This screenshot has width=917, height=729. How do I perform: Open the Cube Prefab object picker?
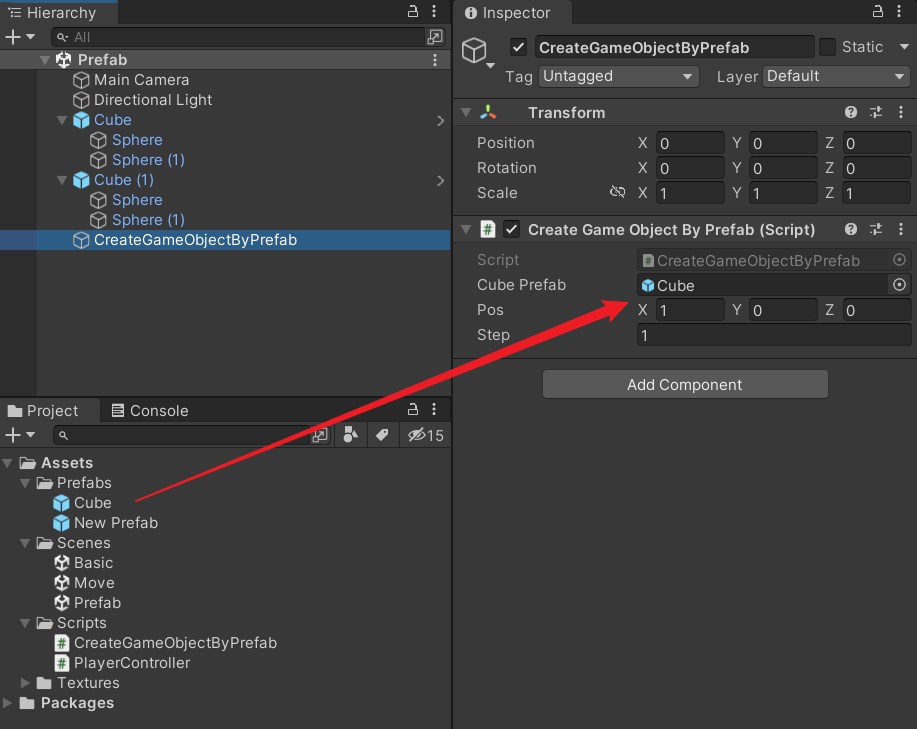point(899,285)
